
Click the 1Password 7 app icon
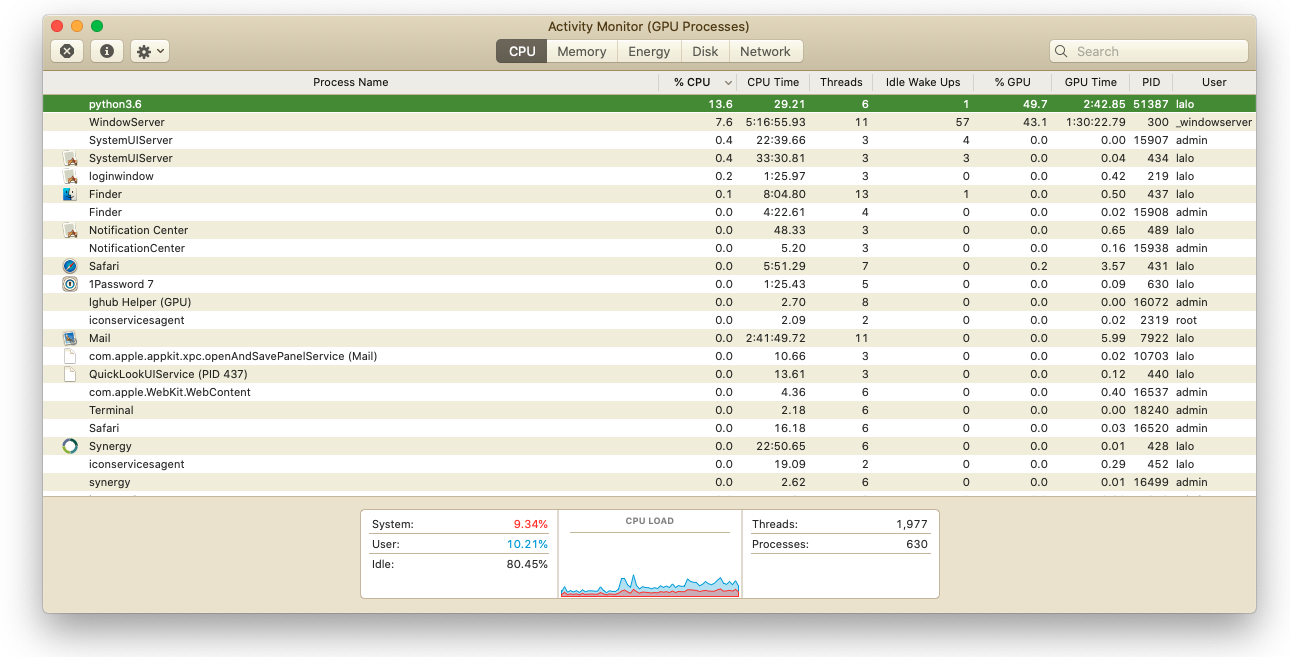coord(70,284)
